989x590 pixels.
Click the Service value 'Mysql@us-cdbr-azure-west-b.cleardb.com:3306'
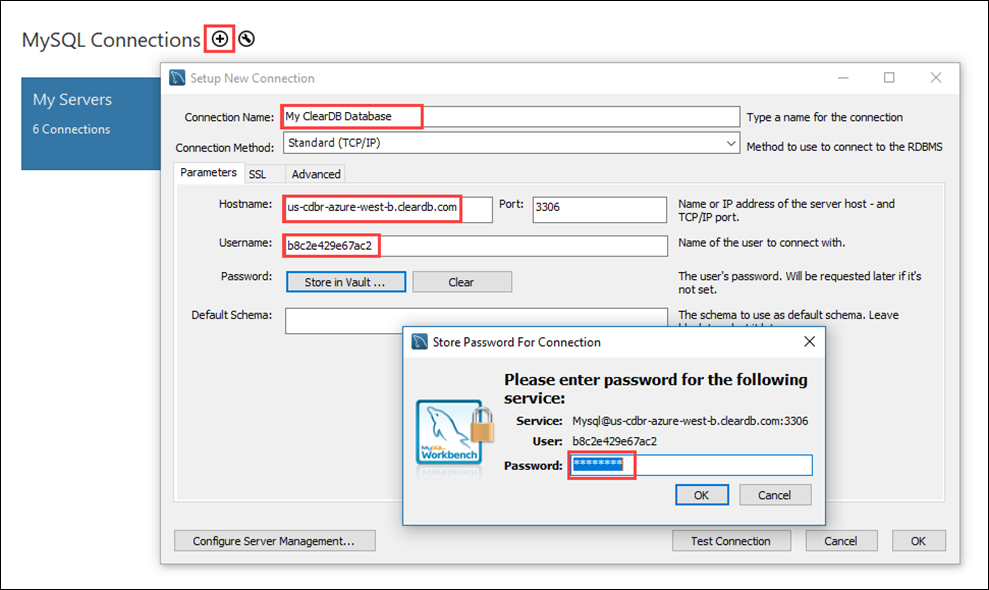[690, 421]
